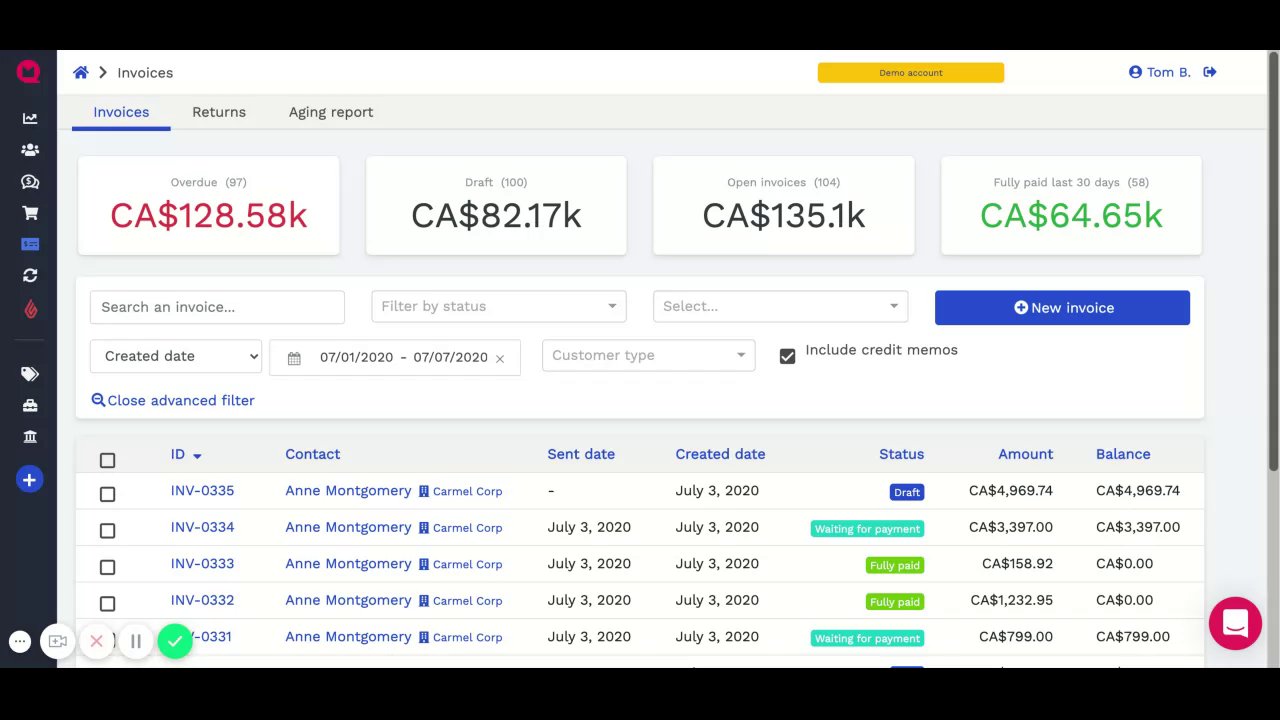Open invoice INV-0332
This screenshot has width=1280, height=720.
[x=202, y=600]
